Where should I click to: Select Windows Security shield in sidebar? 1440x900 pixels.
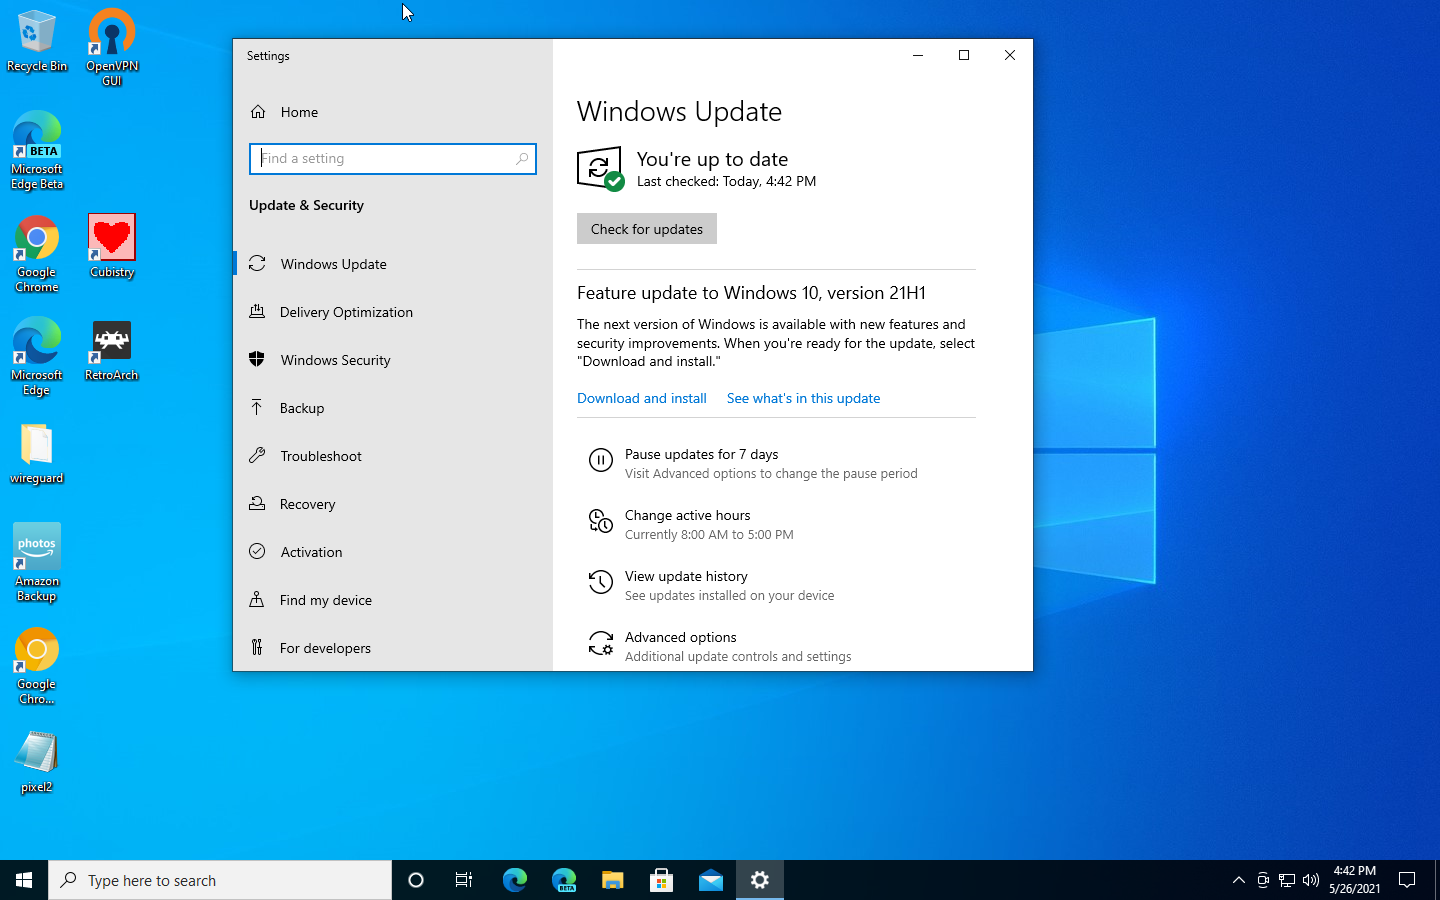pyautogui.click(x=257, y=359)
